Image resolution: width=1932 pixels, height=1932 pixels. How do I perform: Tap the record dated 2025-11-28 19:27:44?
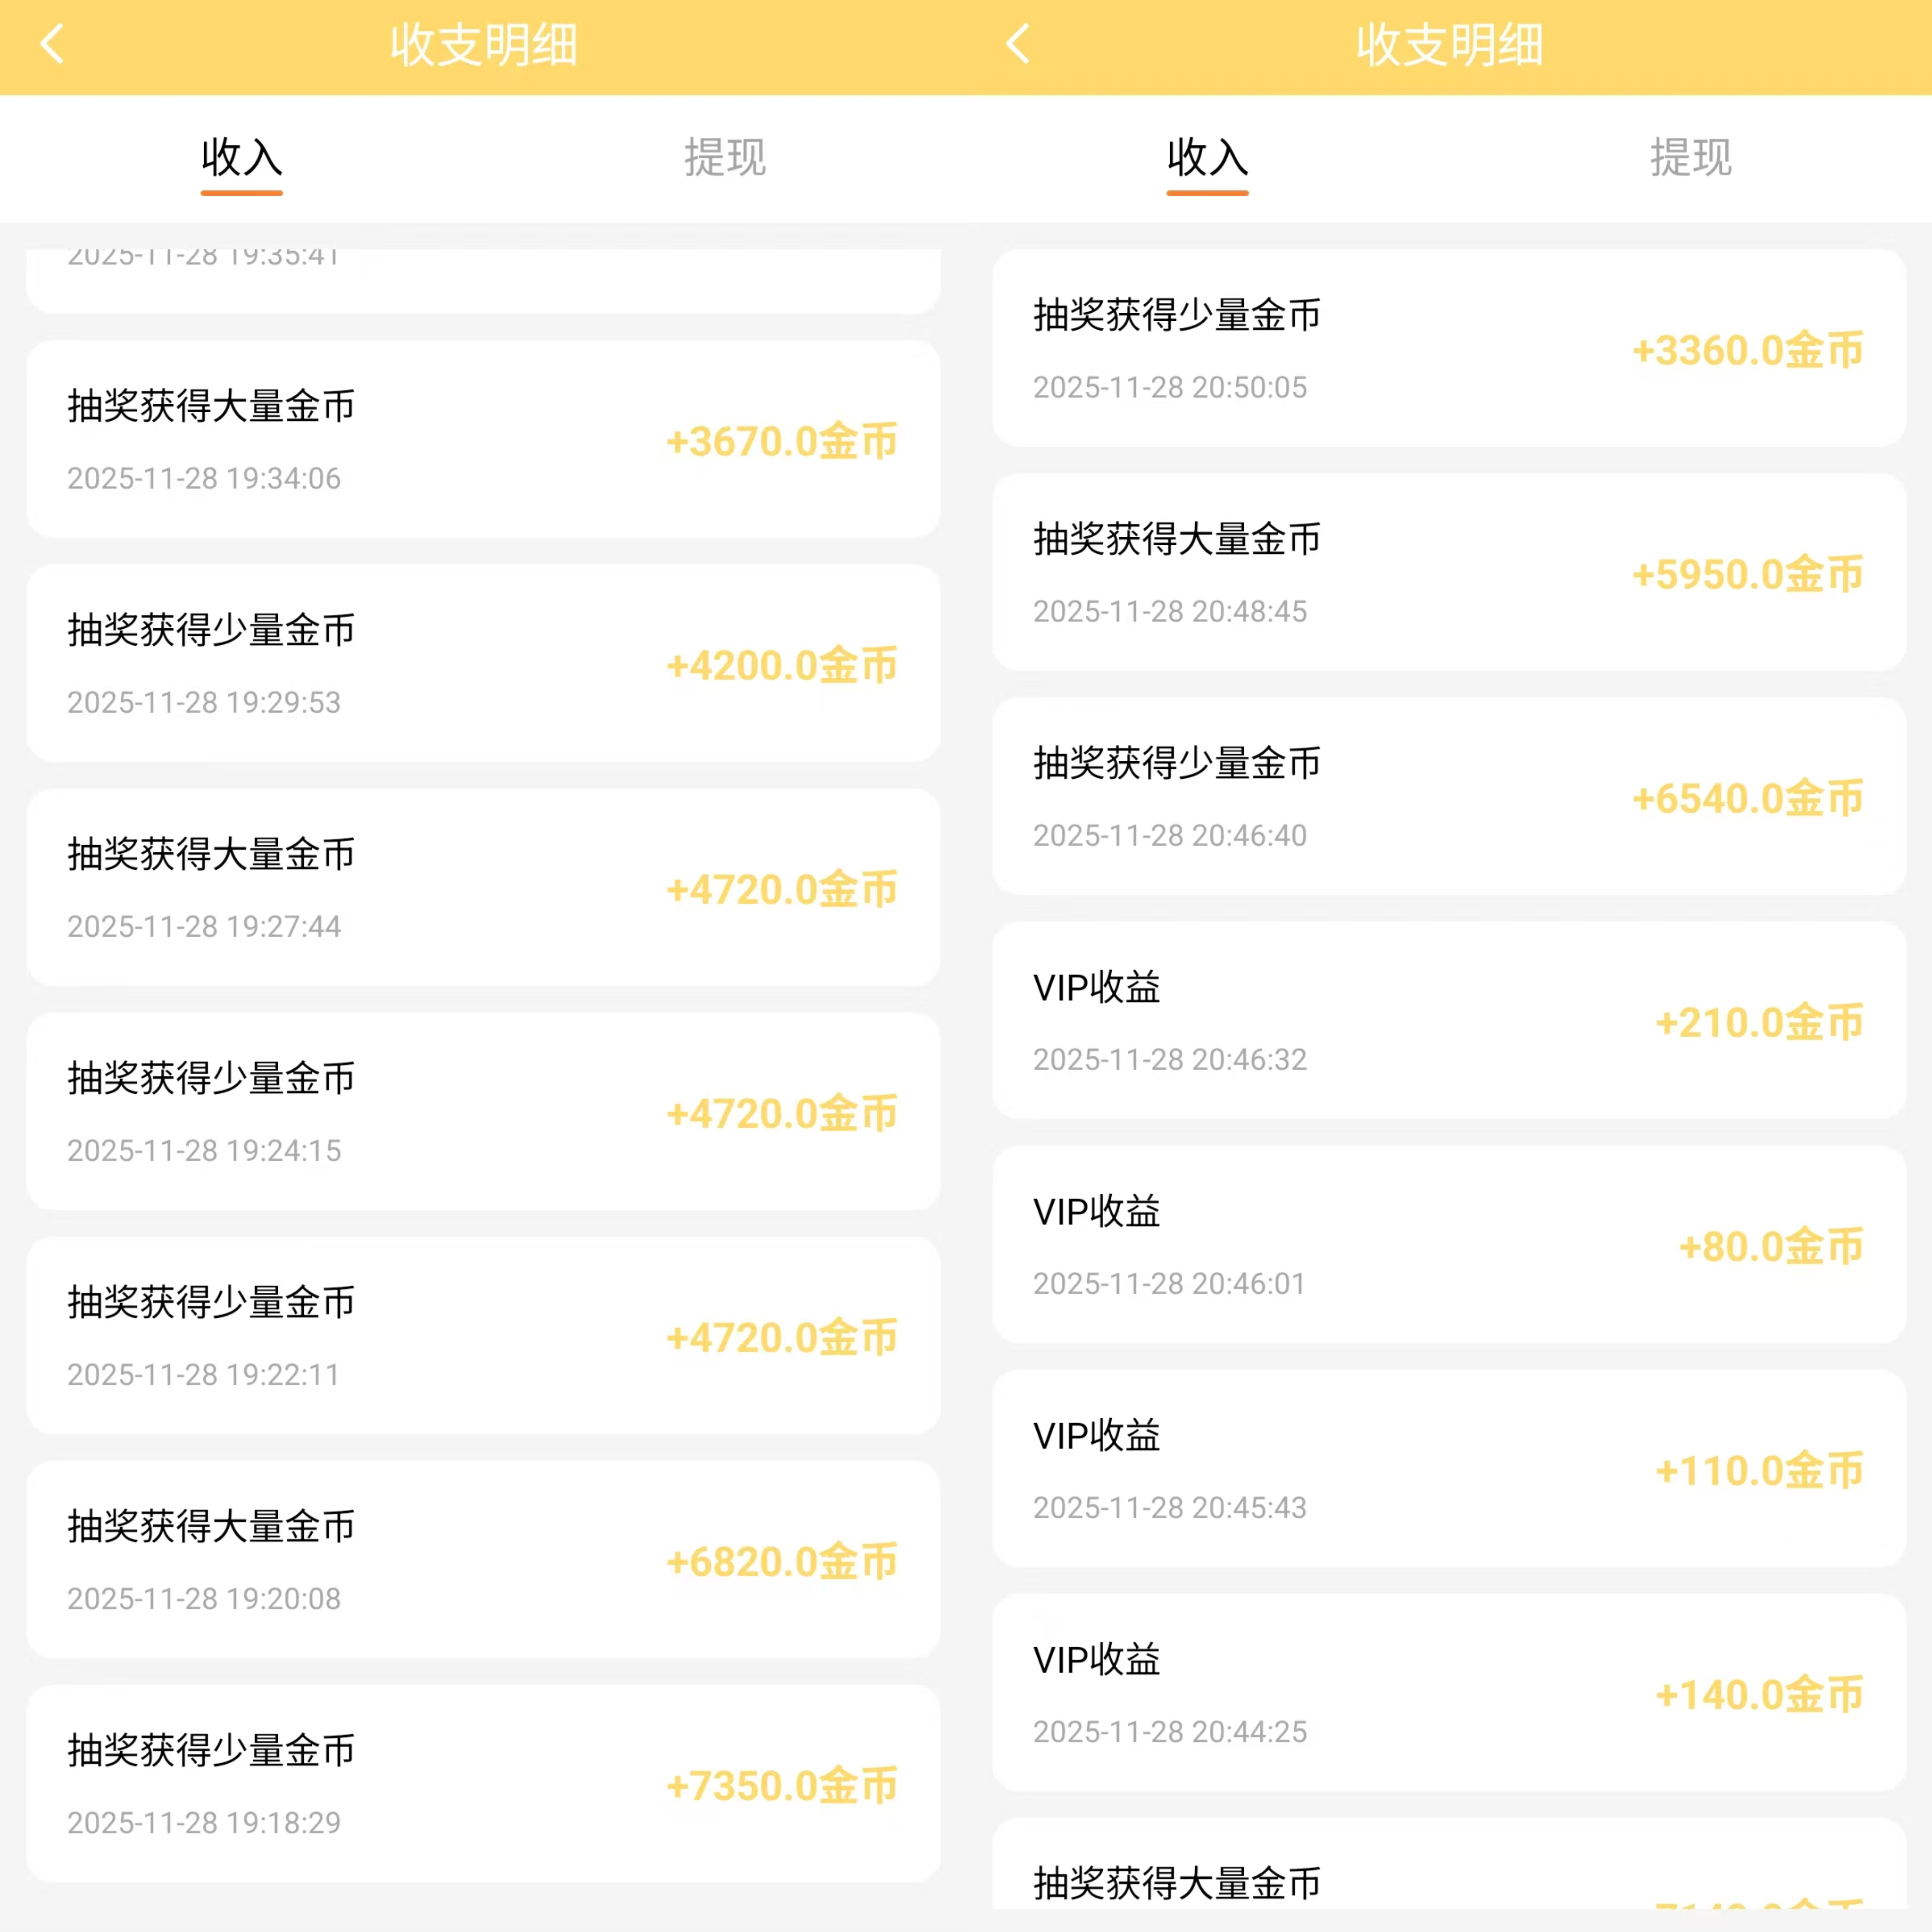pos(483,888)
